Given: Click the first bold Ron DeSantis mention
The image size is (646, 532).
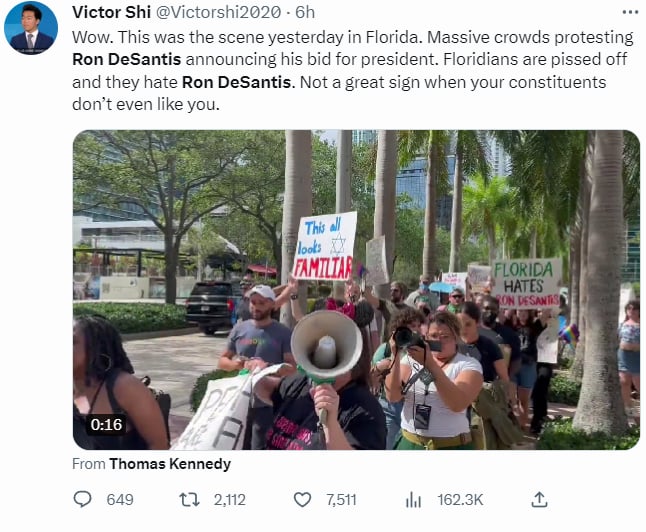Looking at the screenshot, I should click(126, 59).
